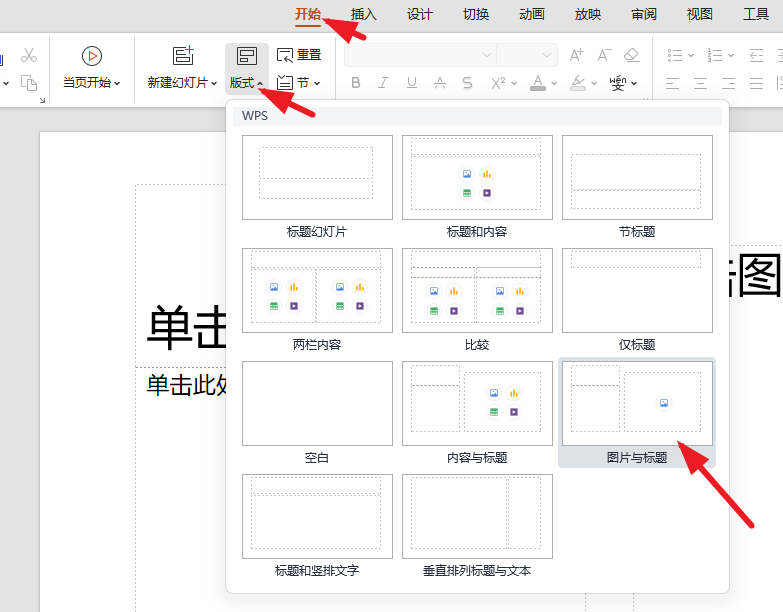This screenshot has width=783, height=612.
Task: Justify text alignment
Action: (x=757, y=83)
